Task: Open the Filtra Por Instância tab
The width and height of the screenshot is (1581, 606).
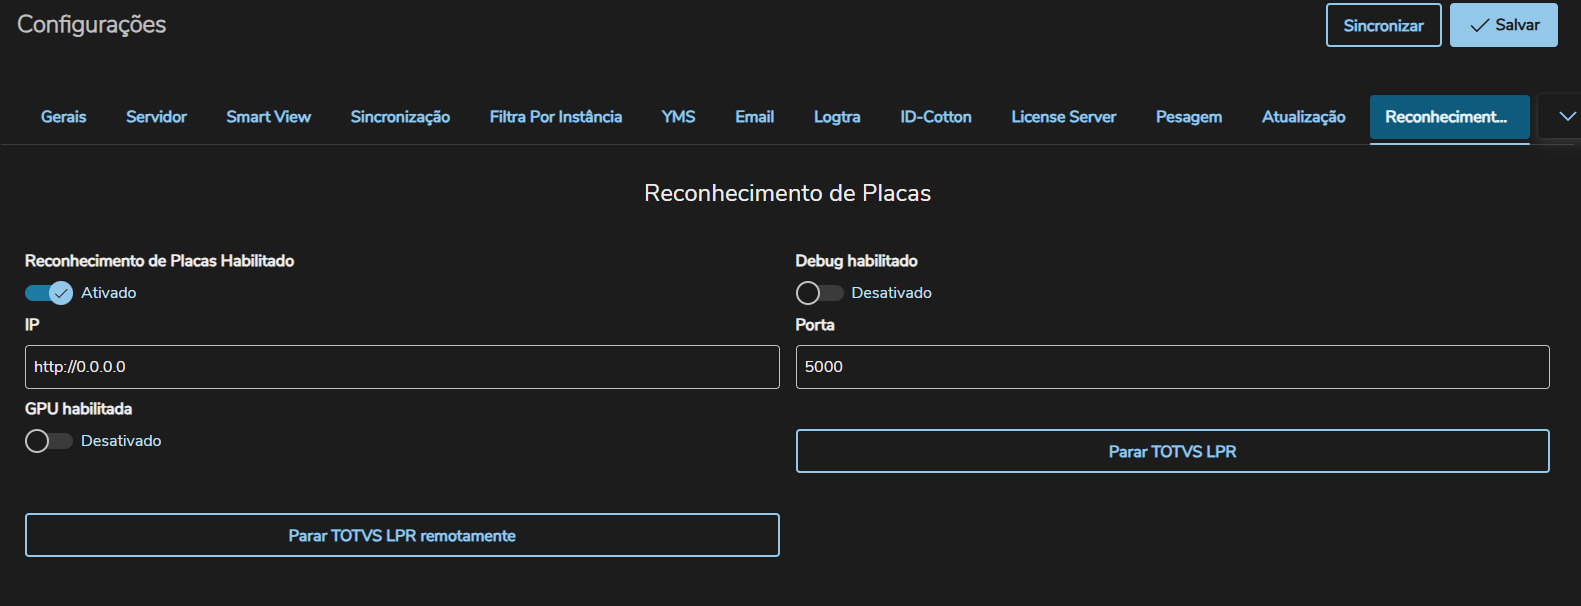Action: click(x=556, y=117)
